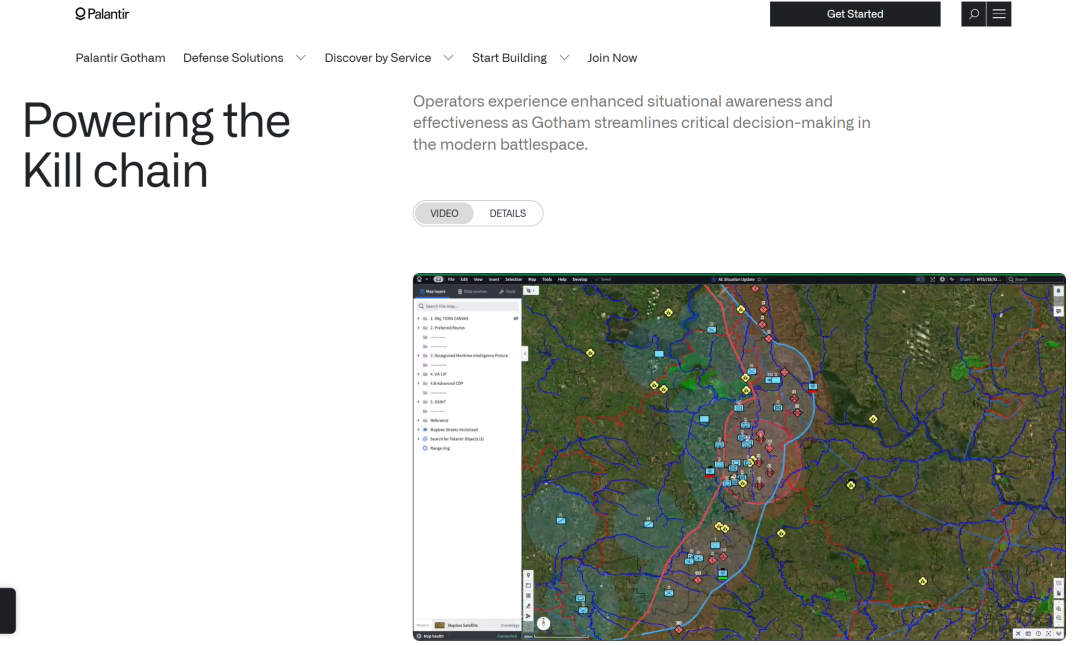Open the File menu in Gotham app
This screenshot has width=1080, height=646.
[451, 280]
